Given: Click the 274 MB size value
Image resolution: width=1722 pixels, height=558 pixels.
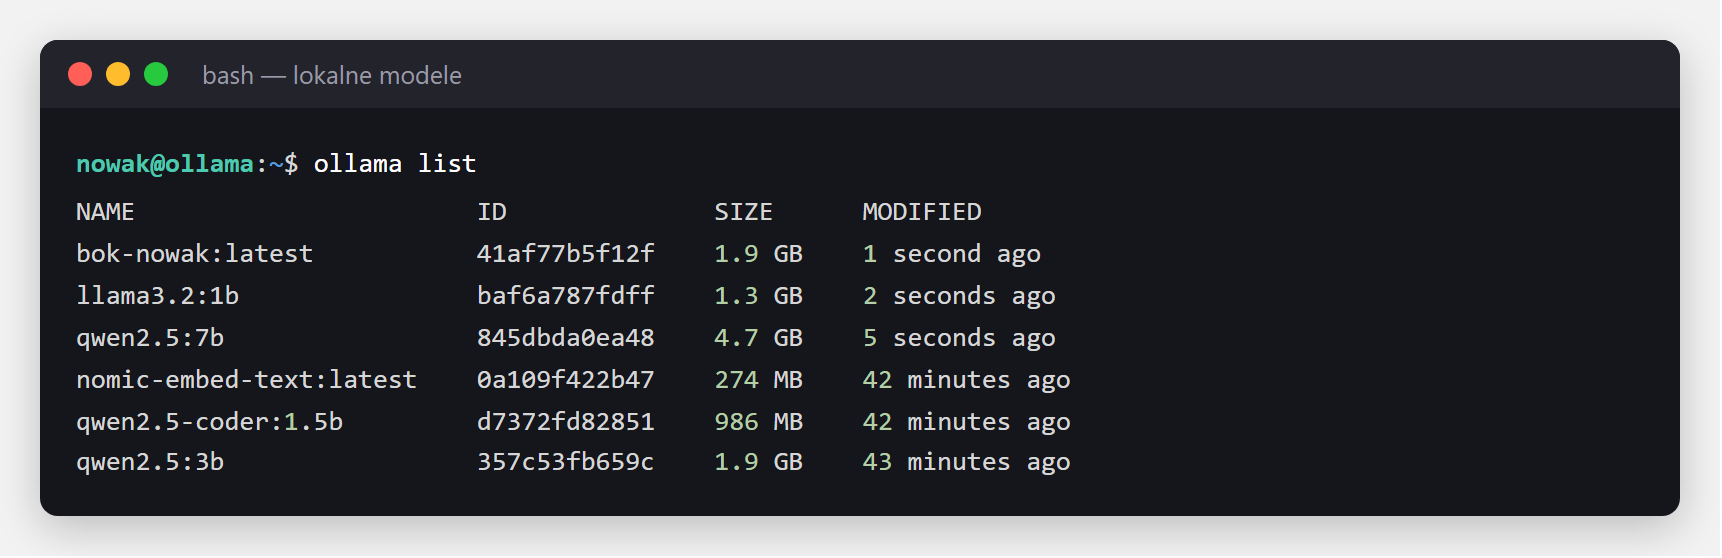Looking at the screenshot, I should click(x=759, y=380).
